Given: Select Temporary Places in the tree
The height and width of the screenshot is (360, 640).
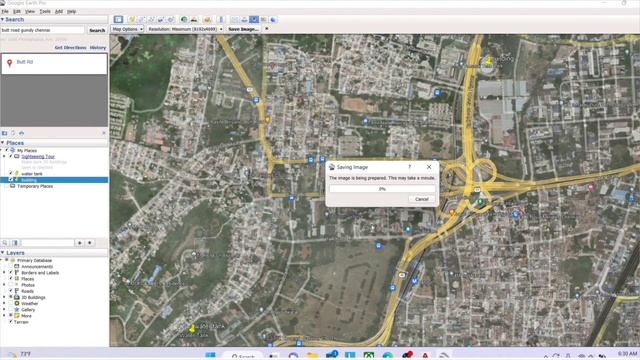Looking at the screenshot, I should tap(35, 186).
